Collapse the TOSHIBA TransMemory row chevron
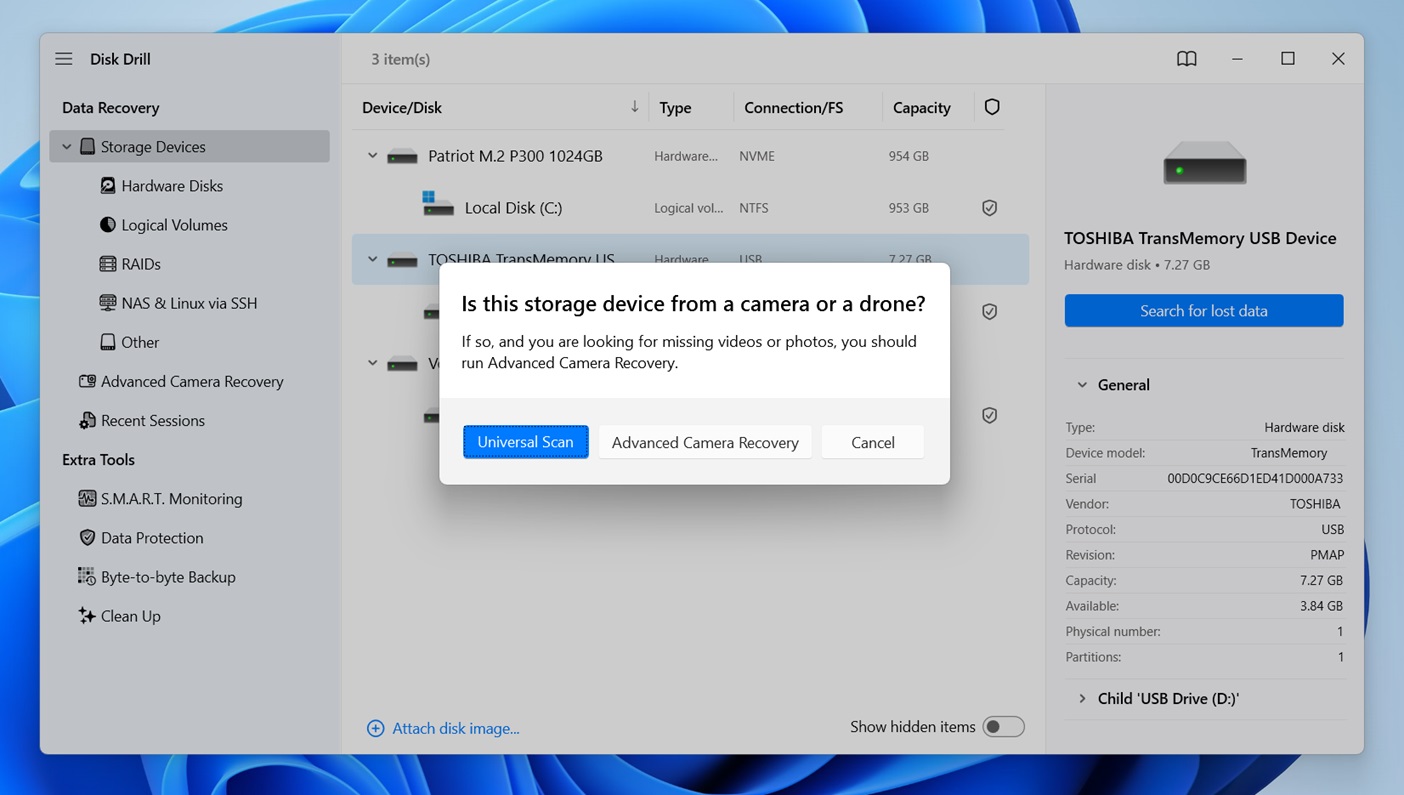This screenshot has width=1404, height=795. coord(372,259)
